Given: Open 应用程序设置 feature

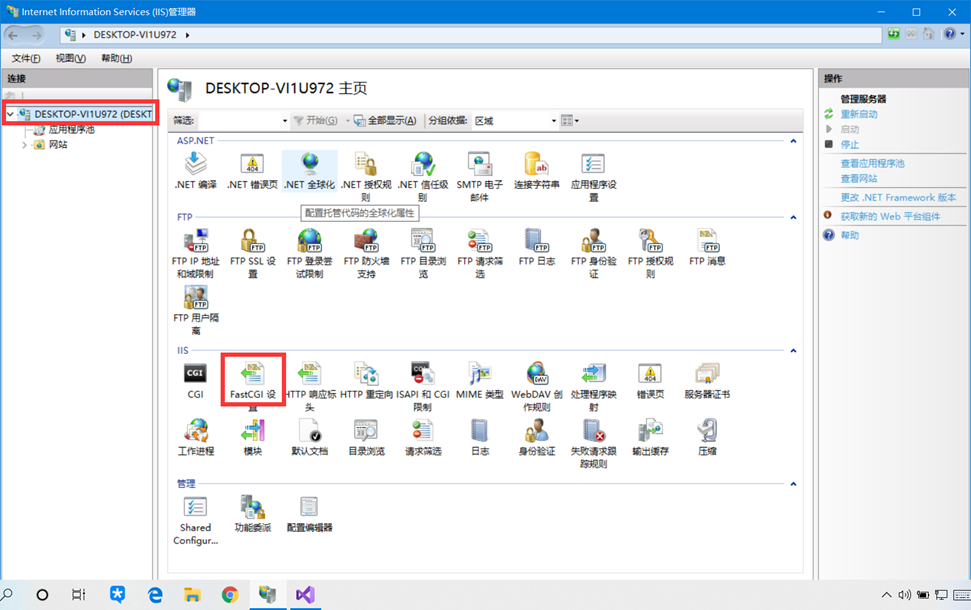Looking at the screenshot, I should pyautogui.click(x=593, y=177).
